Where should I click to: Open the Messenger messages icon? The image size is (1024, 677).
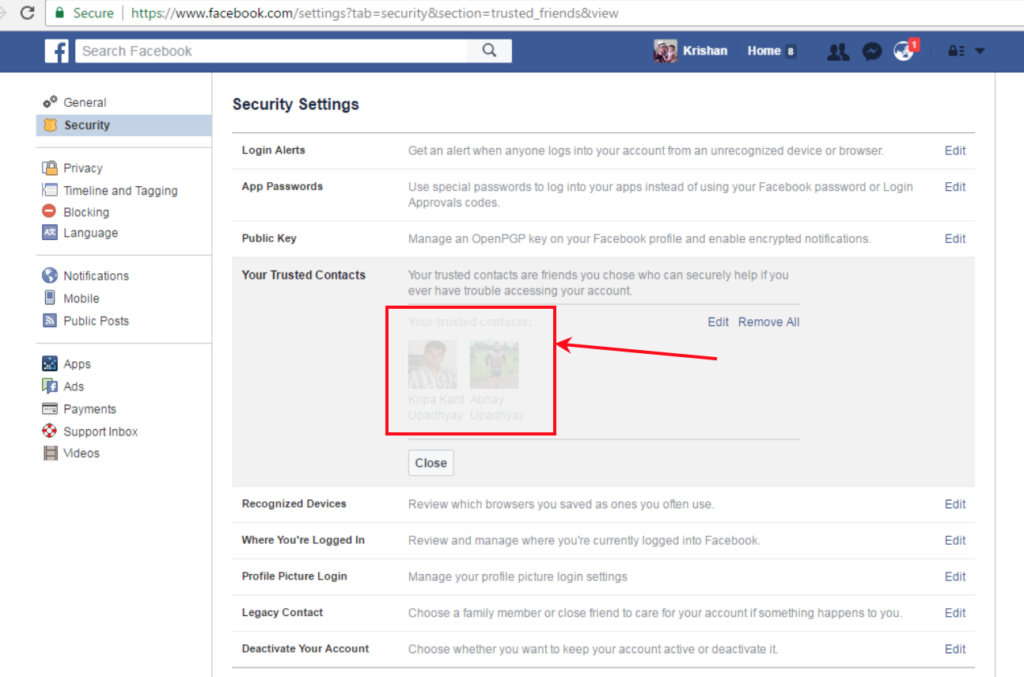click(x=871, y=52)
